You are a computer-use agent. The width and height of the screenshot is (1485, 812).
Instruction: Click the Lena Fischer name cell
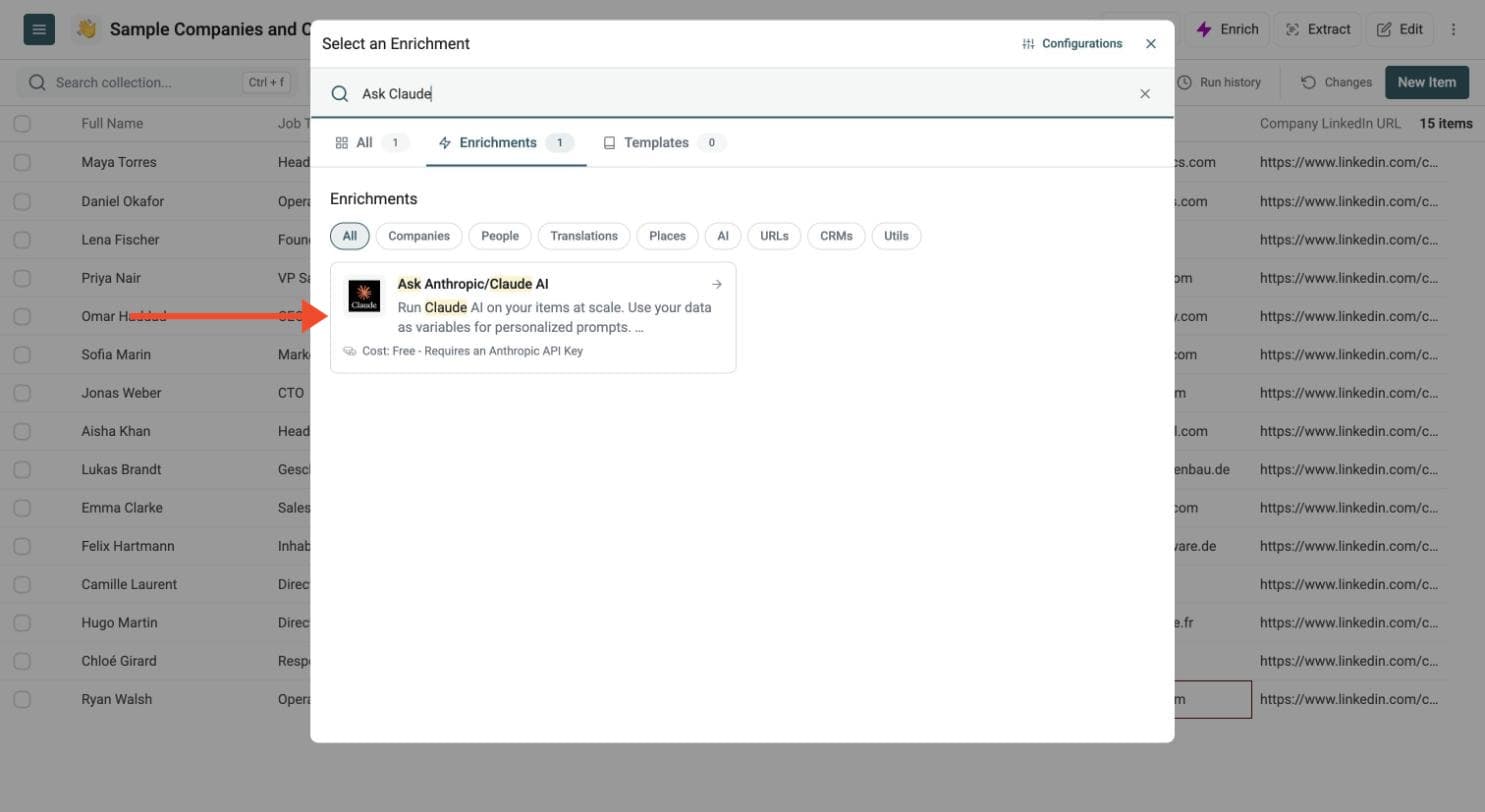point(120,239)
